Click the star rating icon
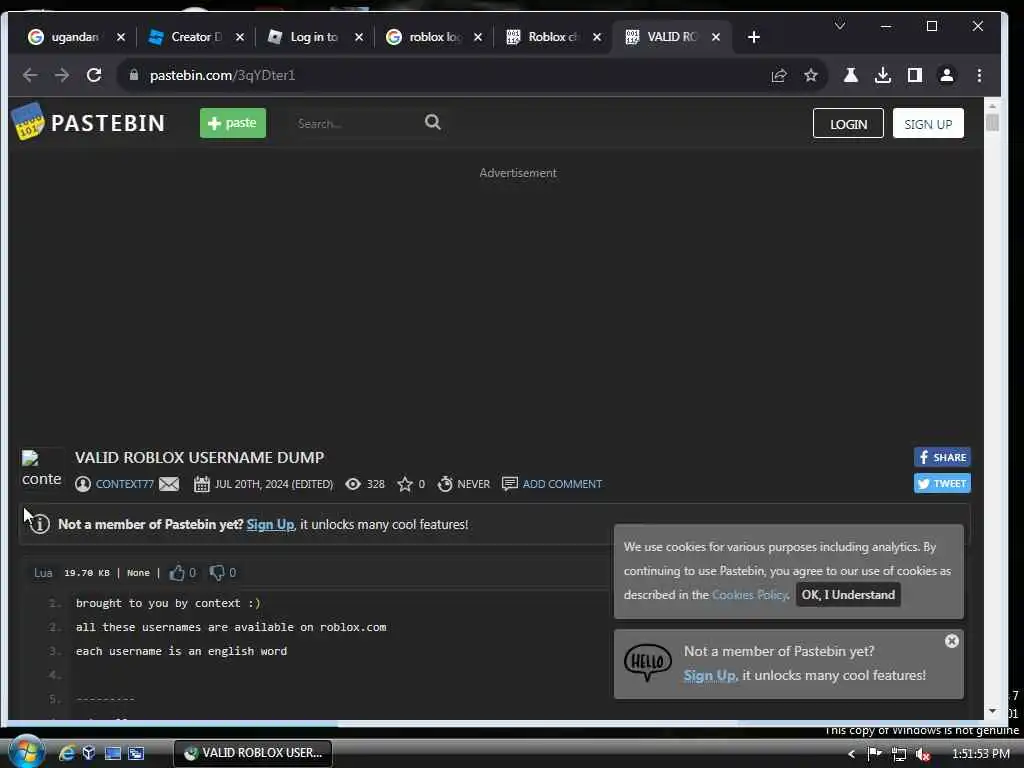 click(405, 484)
